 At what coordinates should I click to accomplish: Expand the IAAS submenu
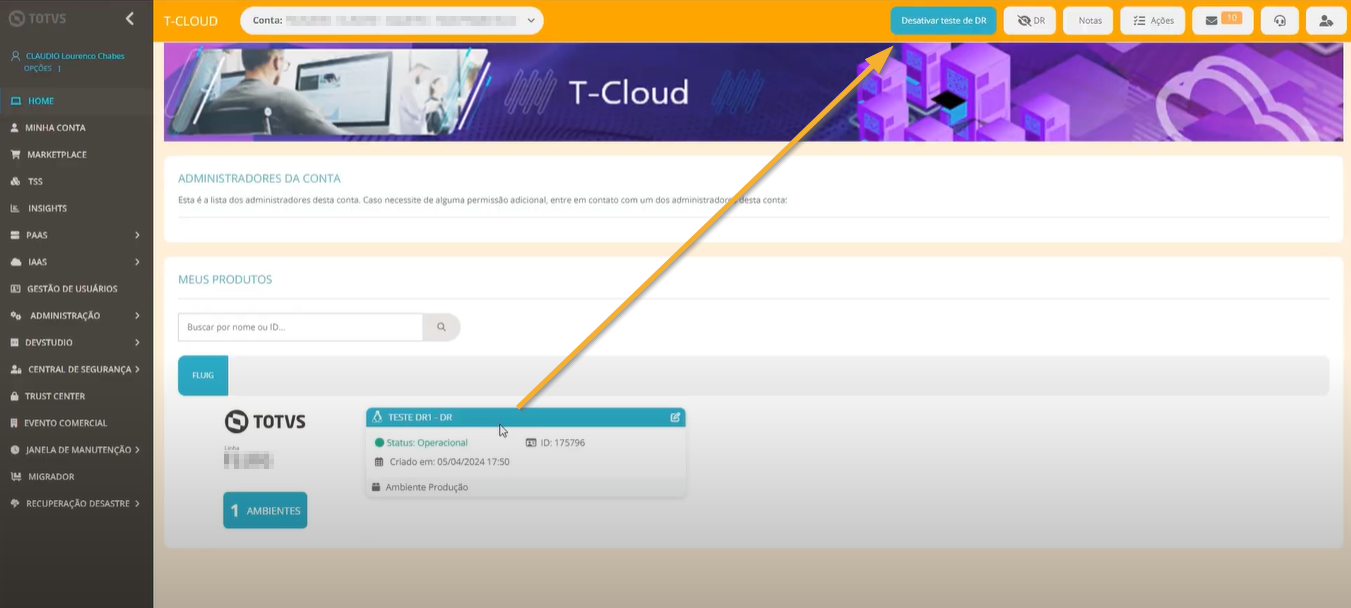(137, 262)
